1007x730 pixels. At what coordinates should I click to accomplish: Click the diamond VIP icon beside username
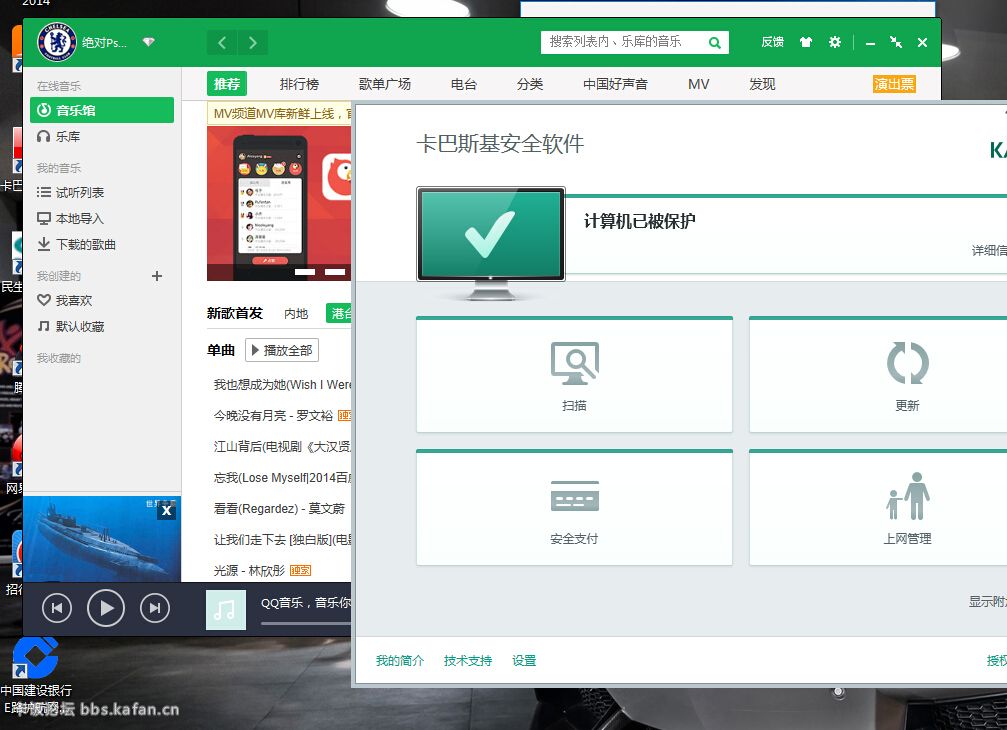148,42
